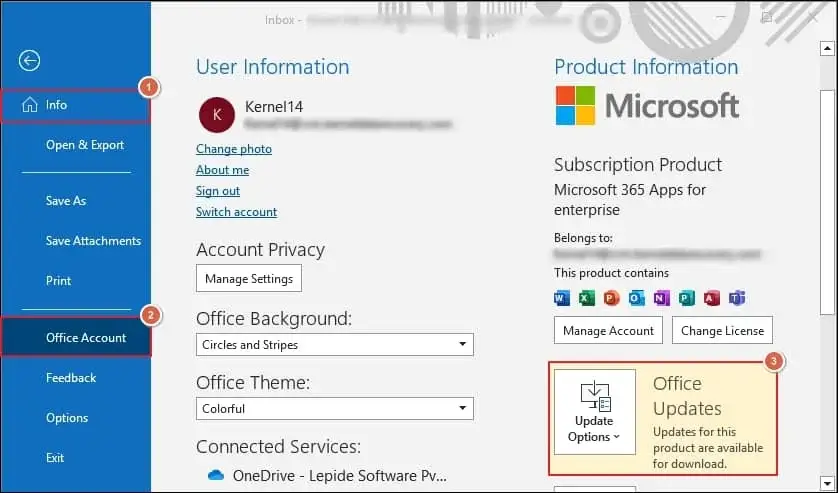
Task: Click the Kernel14 profile avatar
Action: tap(216, 114)
